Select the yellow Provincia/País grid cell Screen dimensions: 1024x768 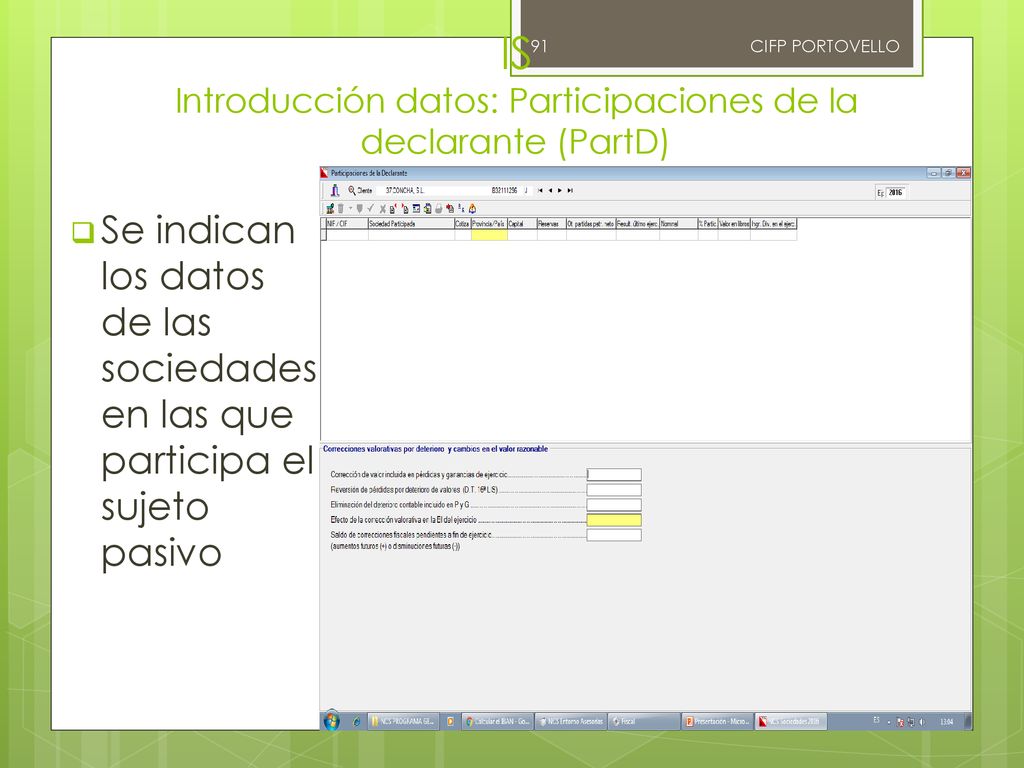[489, 234]
